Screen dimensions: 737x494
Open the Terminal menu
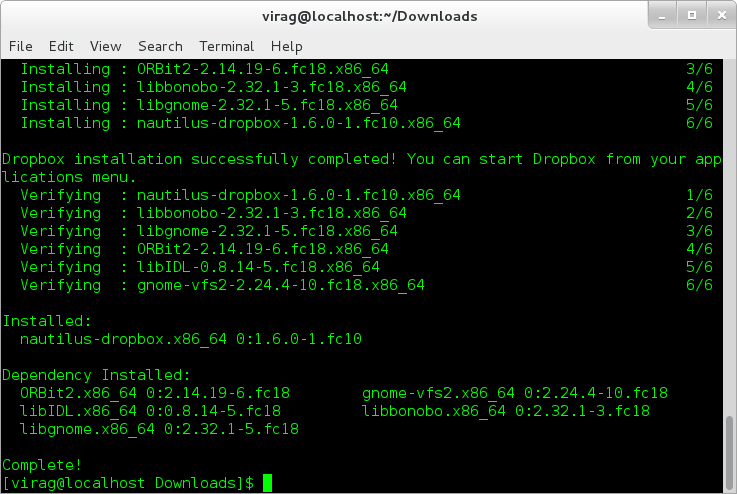tap(227, 46)
